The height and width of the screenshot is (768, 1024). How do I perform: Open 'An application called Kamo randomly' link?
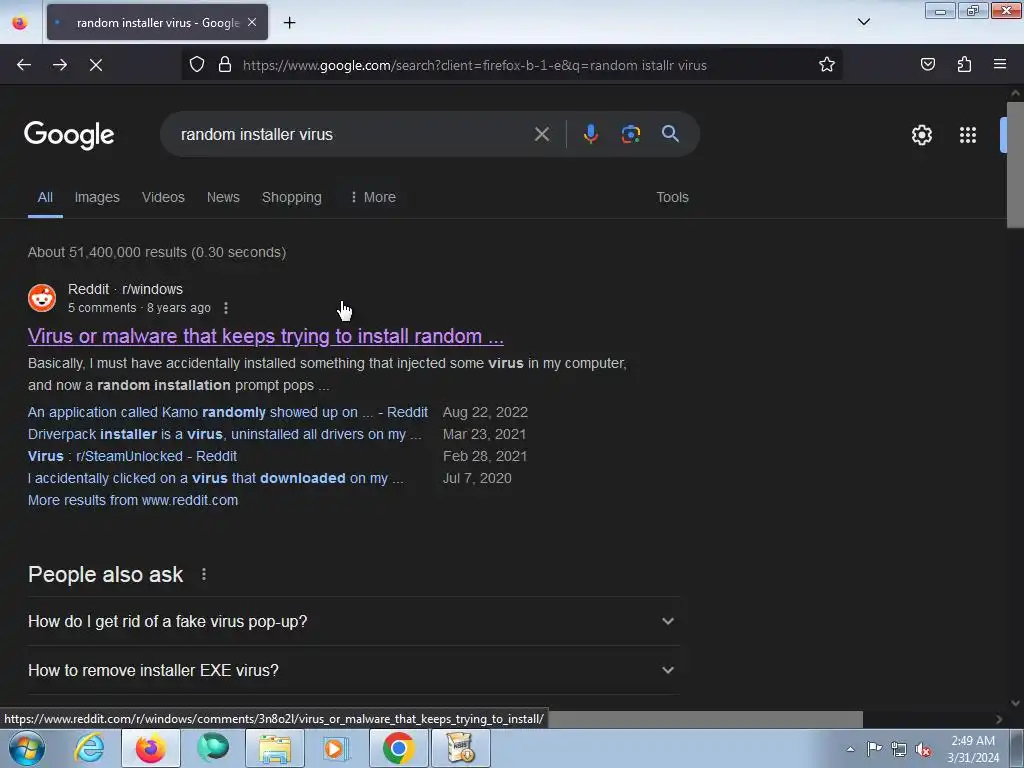click(x=228, y=412)
